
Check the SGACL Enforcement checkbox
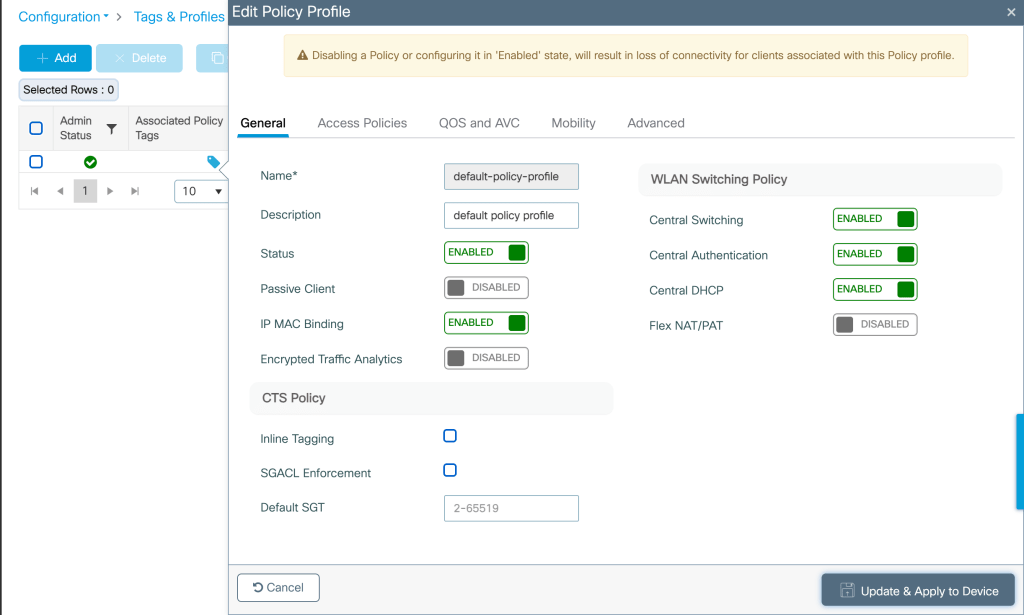(x=450, y=470)
